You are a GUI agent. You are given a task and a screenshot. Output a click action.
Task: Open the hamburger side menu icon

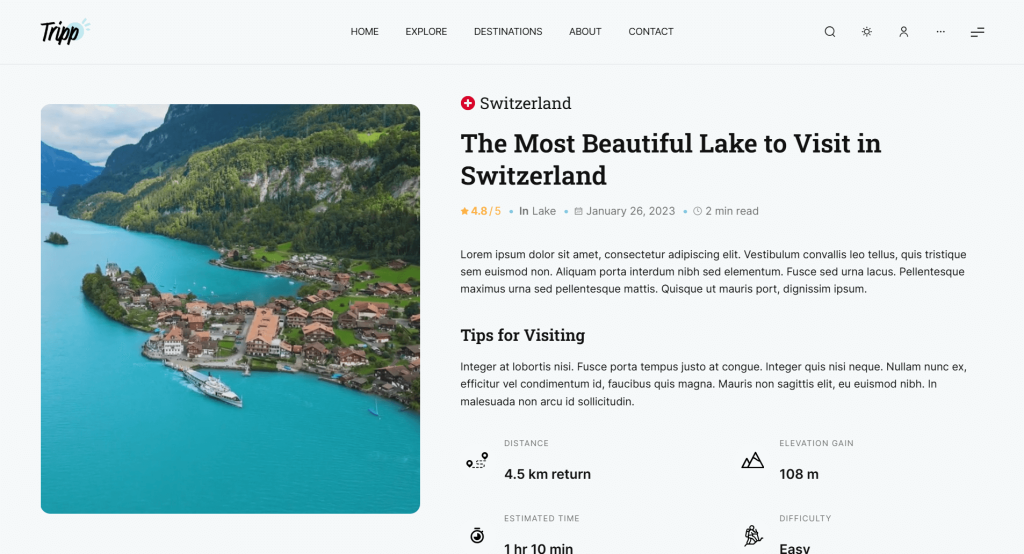pos(978,32)
